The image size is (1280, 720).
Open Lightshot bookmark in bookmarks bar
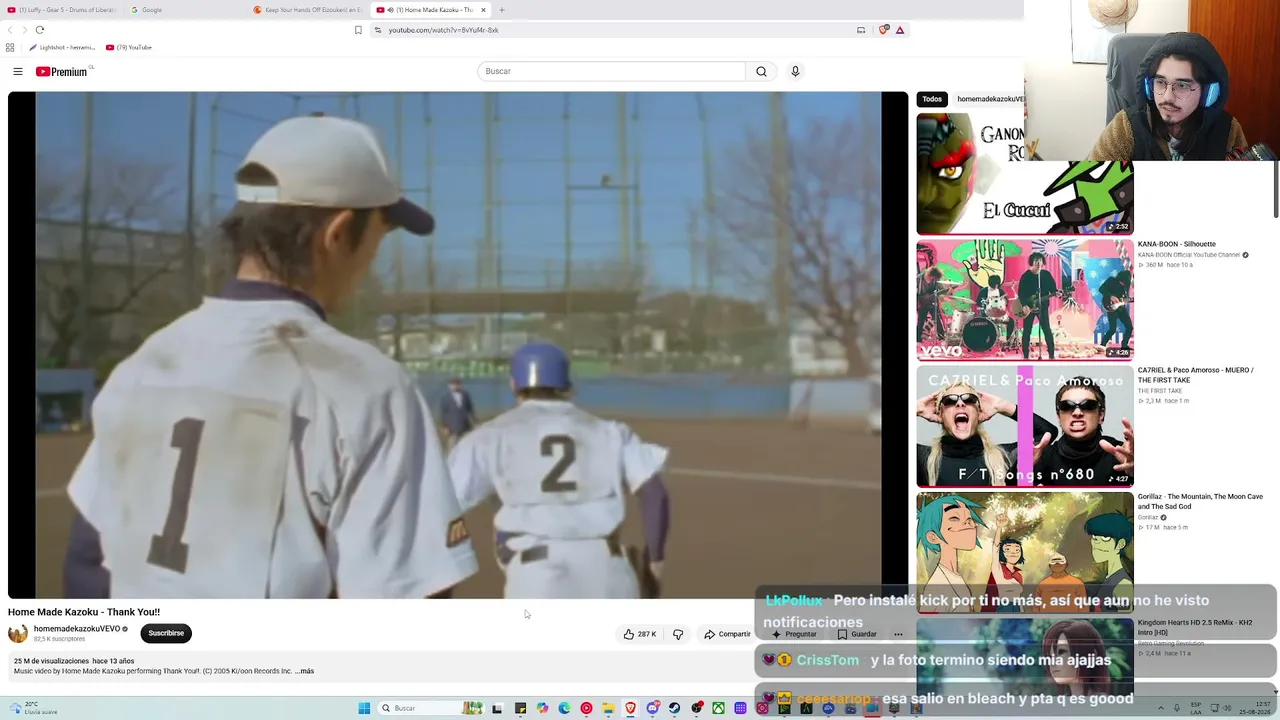pos(62,47)
